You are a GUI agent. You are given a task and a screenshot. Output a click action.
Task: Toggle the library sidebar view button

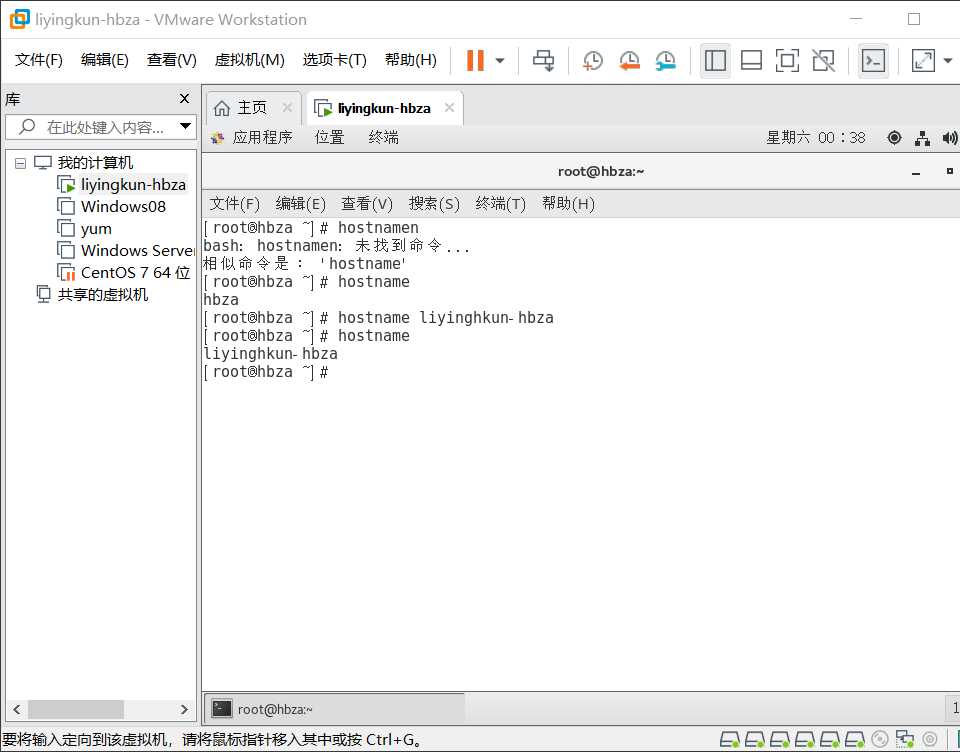[715, 60]
